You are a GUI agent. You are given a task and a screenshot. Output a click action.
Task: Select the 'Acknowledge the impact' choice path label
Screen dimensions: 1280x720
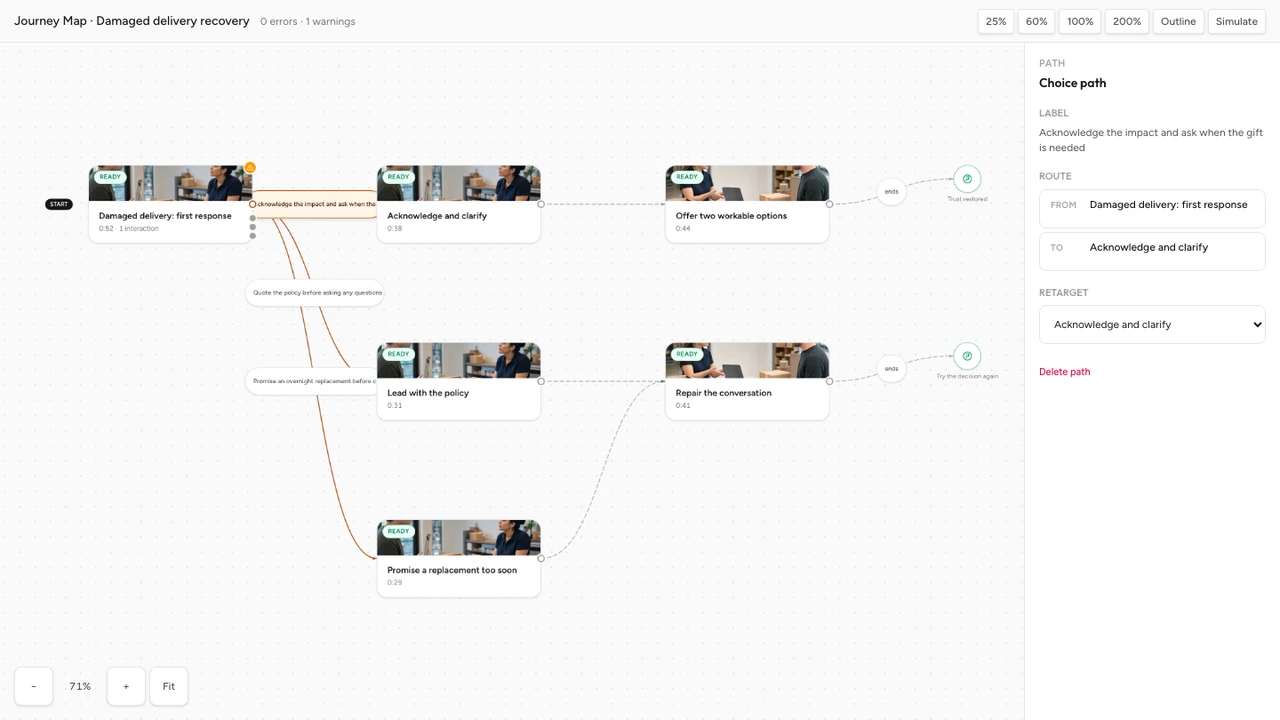[314, 204]
